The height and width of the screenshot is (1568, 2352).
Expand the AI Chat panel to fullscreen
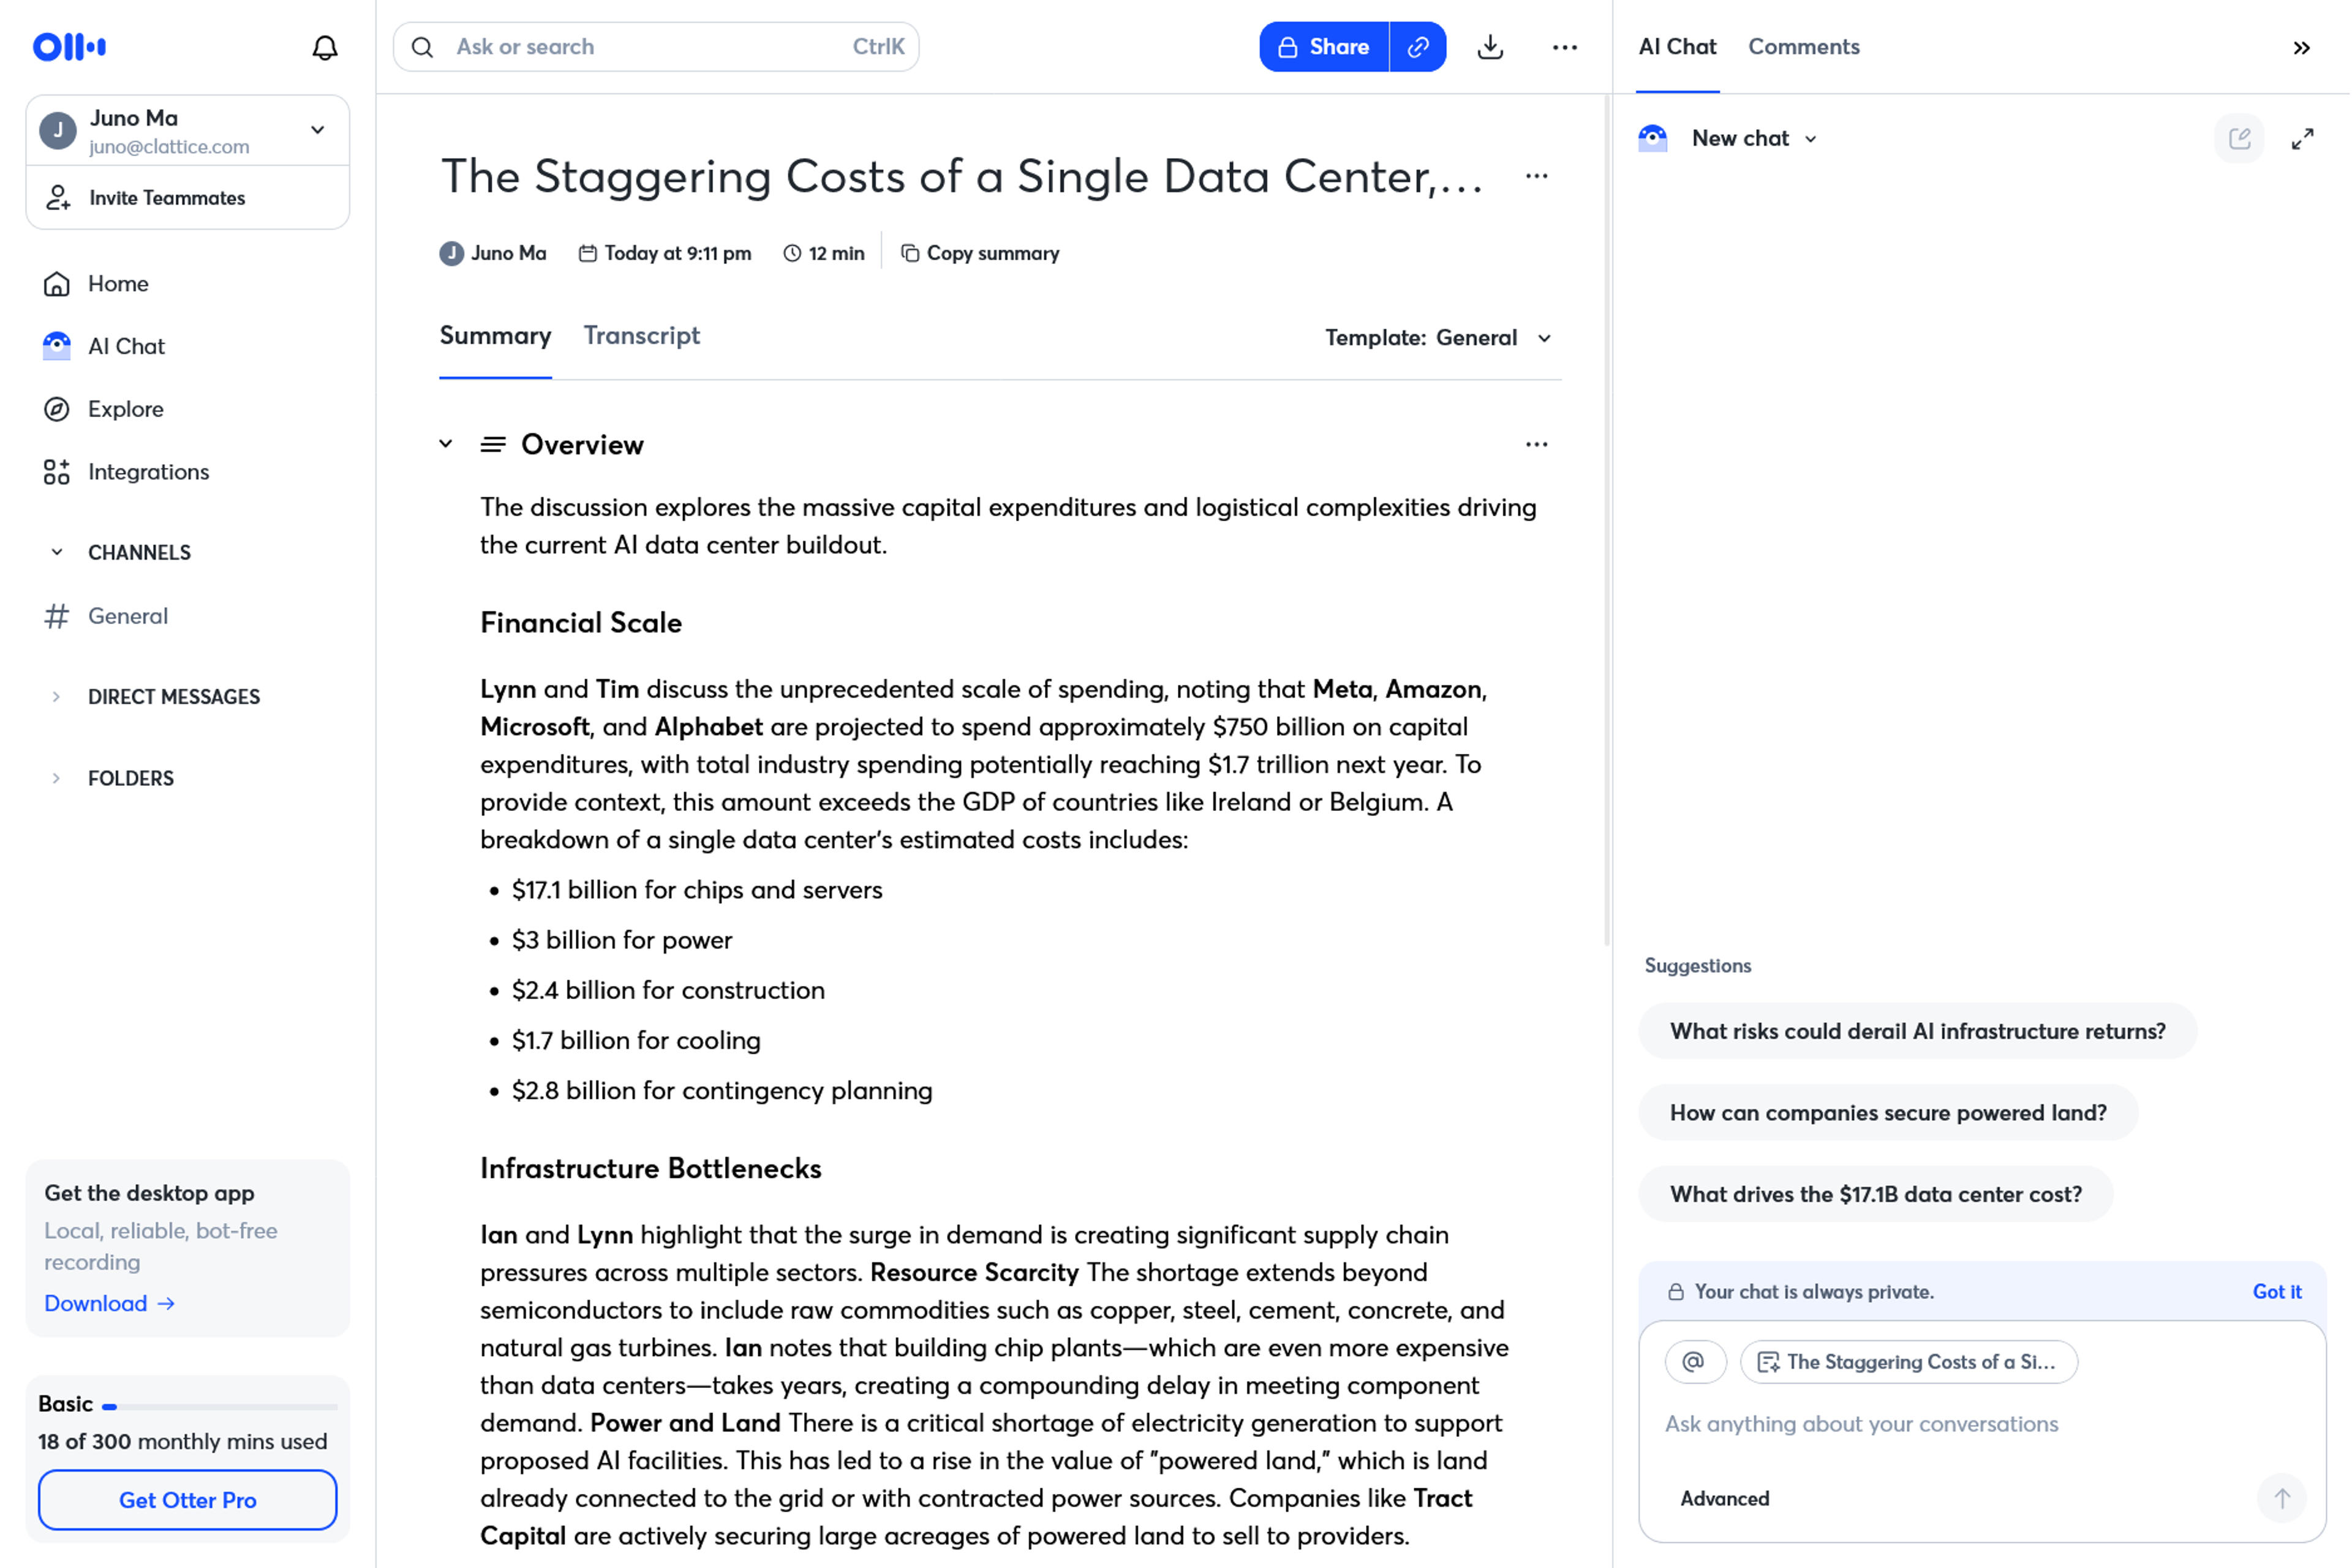pos(2303,139)
